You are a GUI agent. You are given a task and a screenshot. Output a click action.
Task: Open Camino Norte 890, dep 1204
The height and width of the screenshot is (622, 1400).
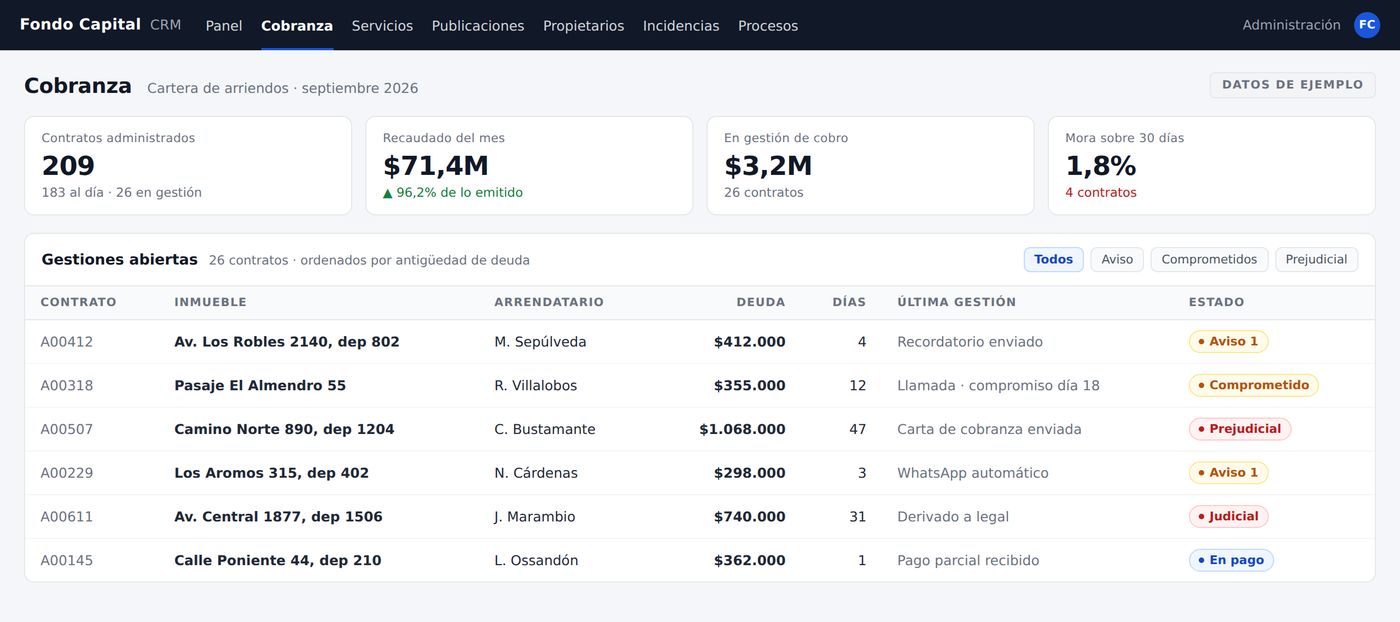click(x=284, y=430)
